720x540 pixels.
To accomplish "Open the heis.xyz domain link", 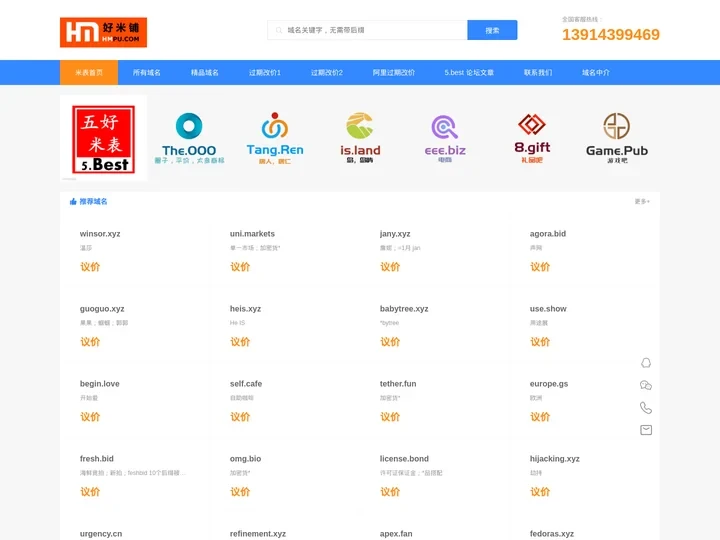I will coord(245,309).
